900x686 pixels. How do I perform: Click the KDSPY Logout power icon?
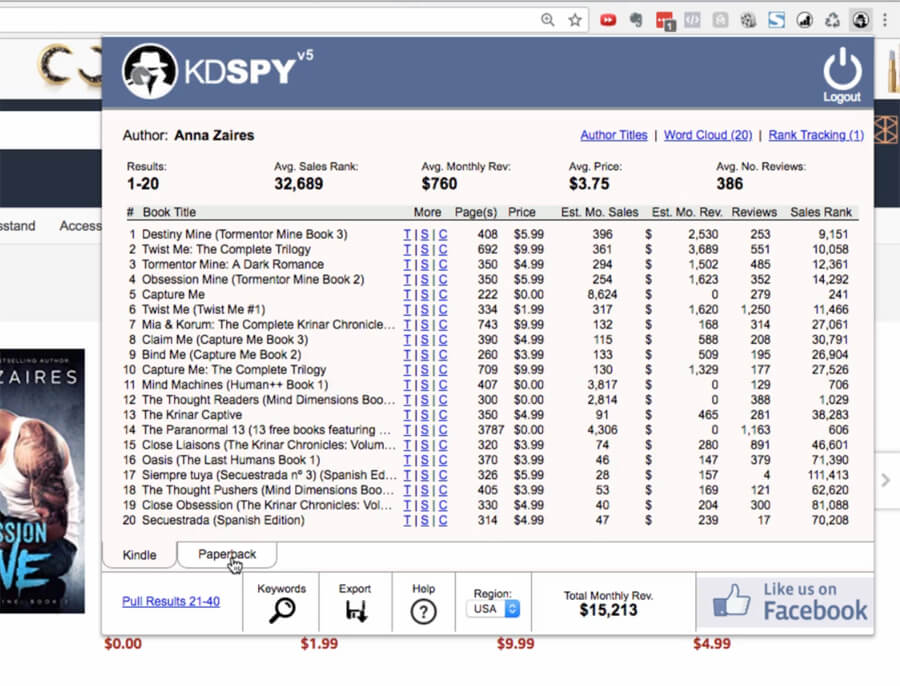click(x=842, y=75)
